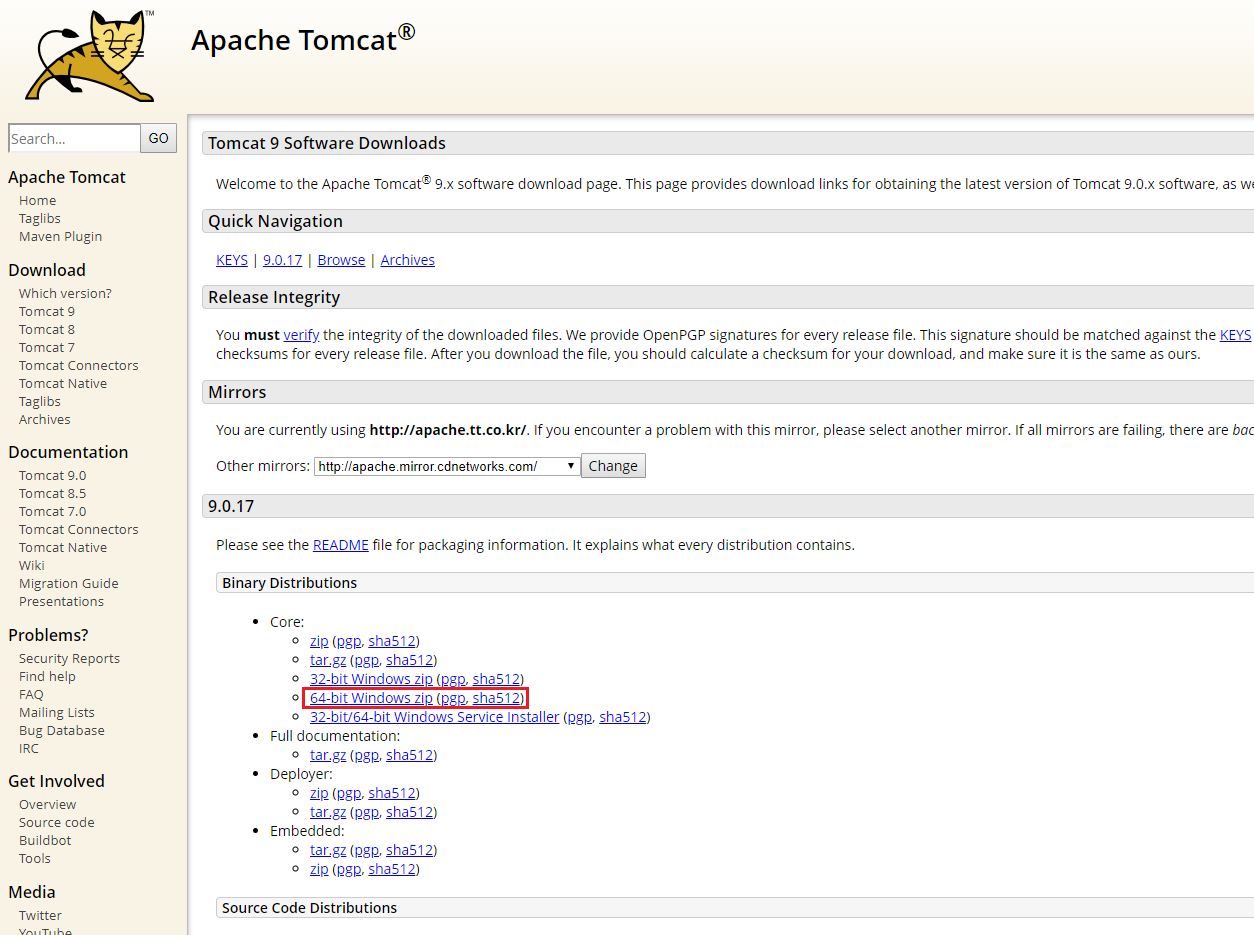Select Tomcat 9 under Download
Viewport: 1254px width, 935px height.
(x=47, y=311)
